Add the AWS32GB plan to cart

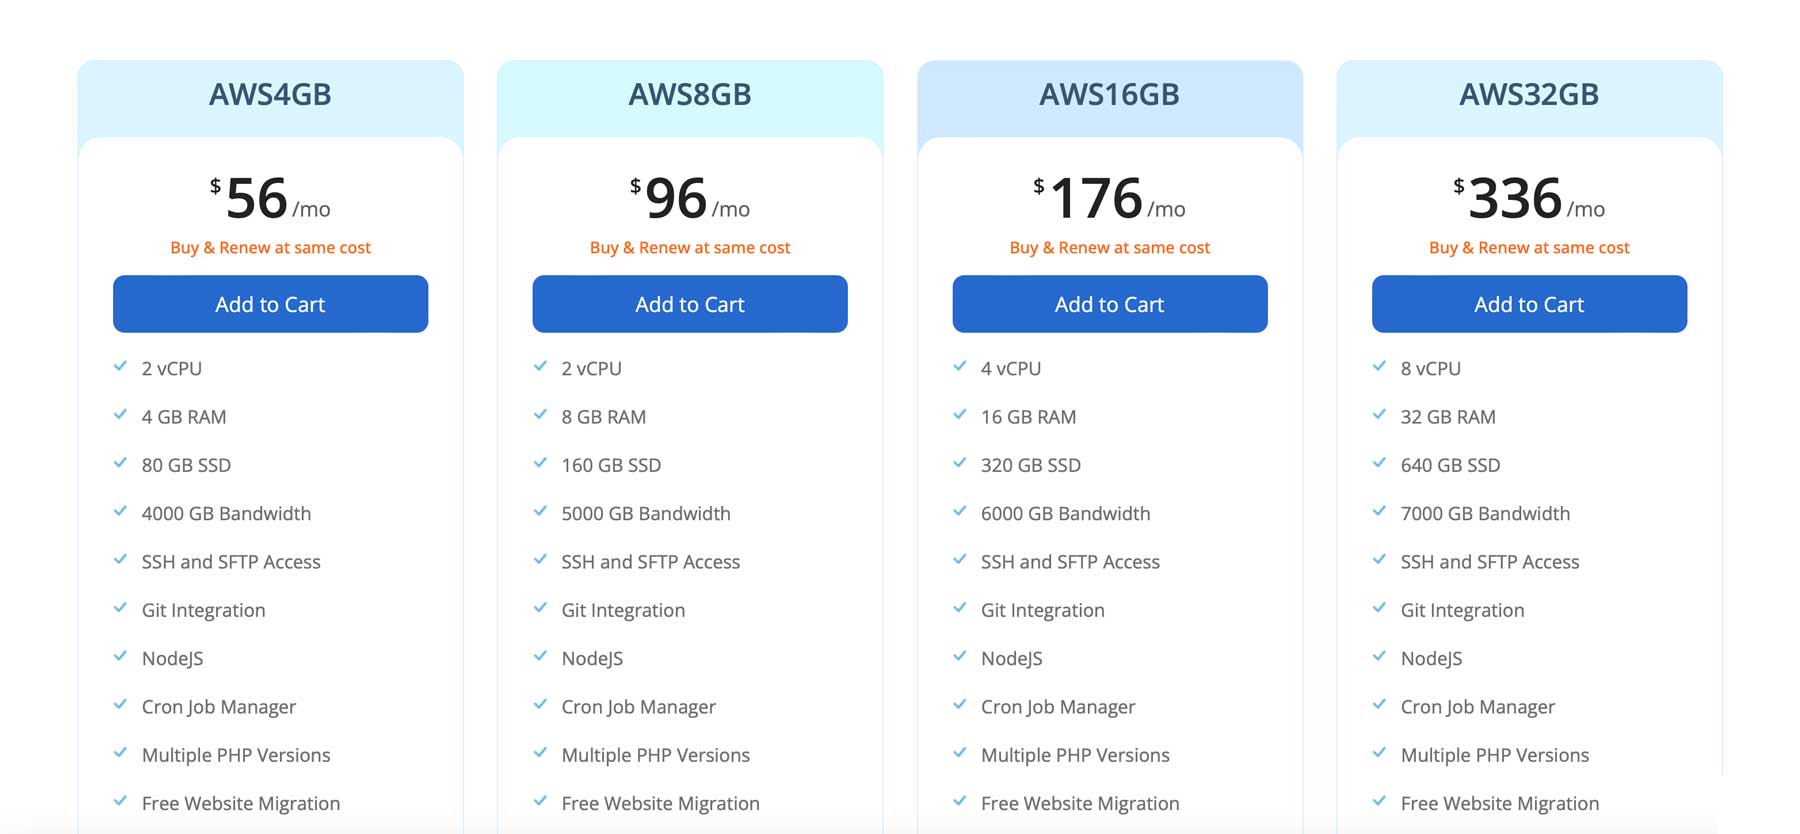pos(1529,304)
